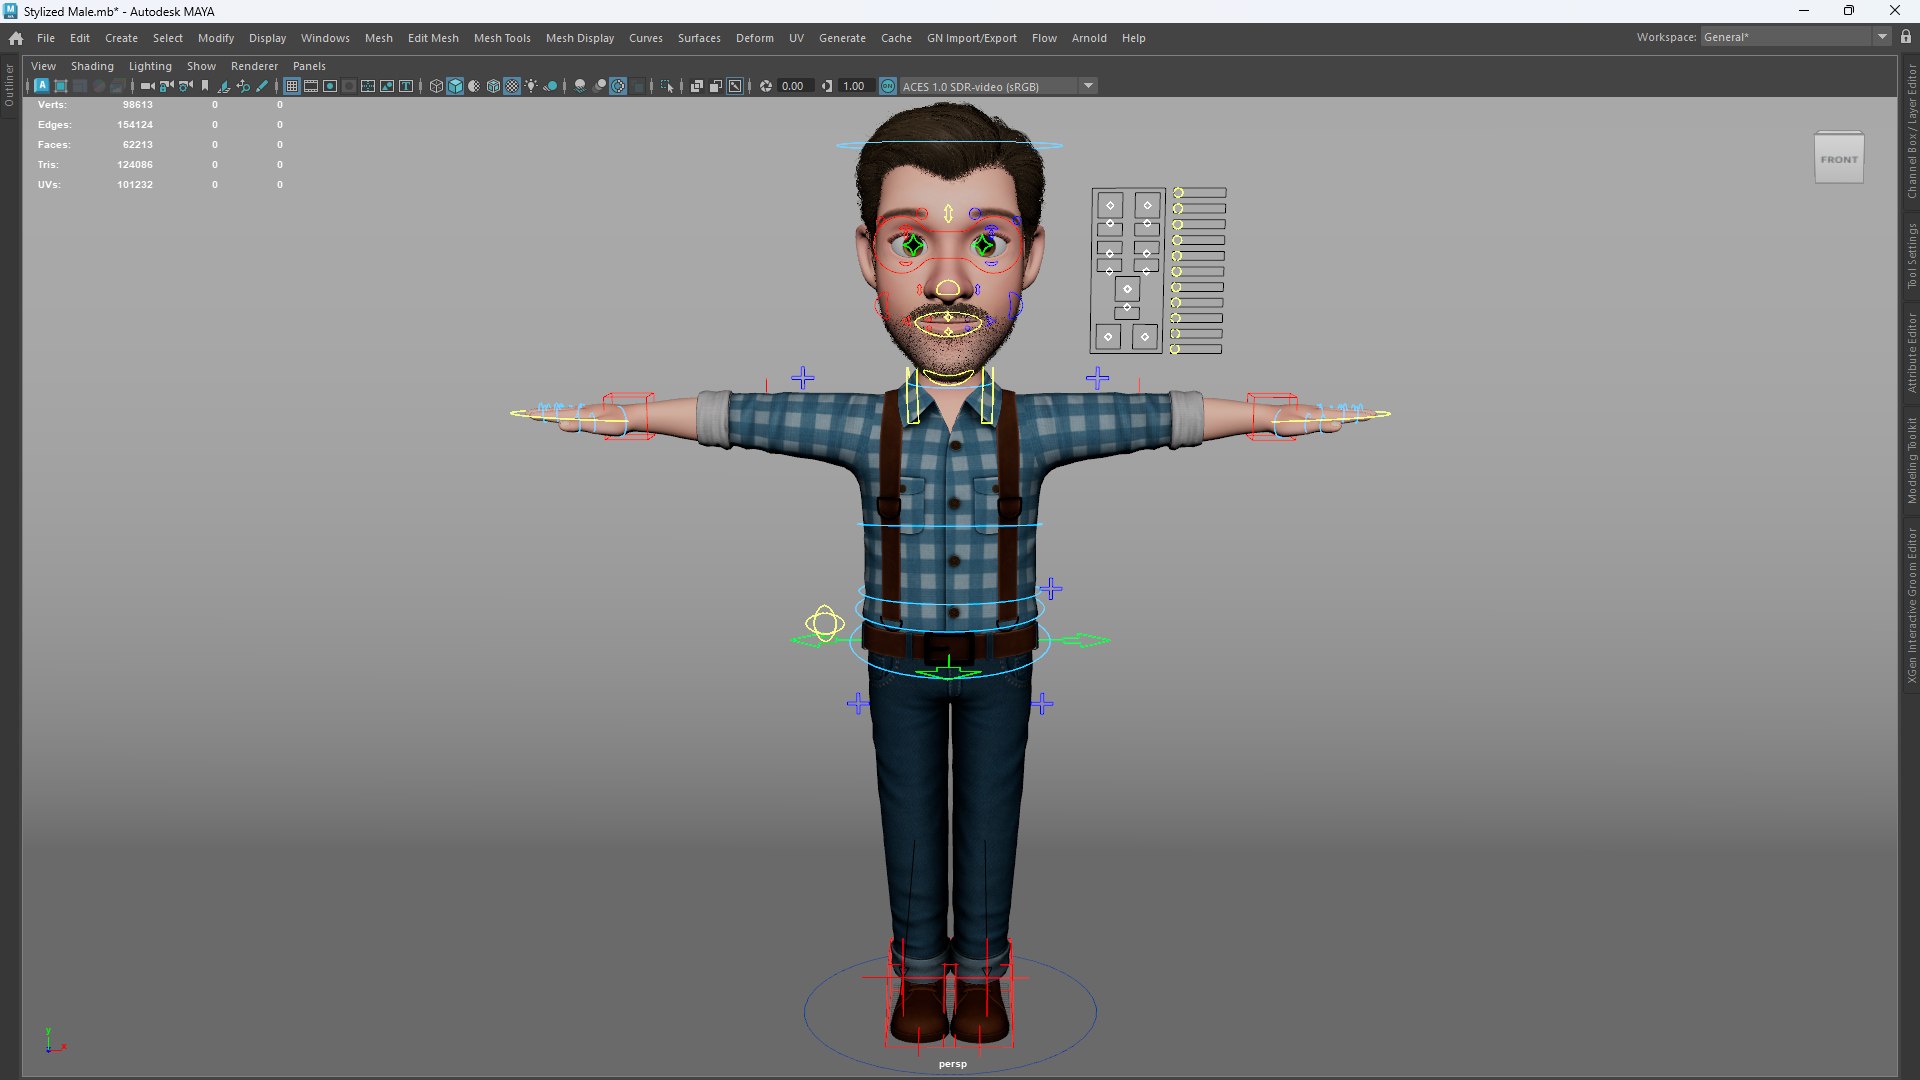This screenshot has height=1080, width=1920.
Task: Expand the Channel Box / Layer Editor tab
Action: [1911, 131]
